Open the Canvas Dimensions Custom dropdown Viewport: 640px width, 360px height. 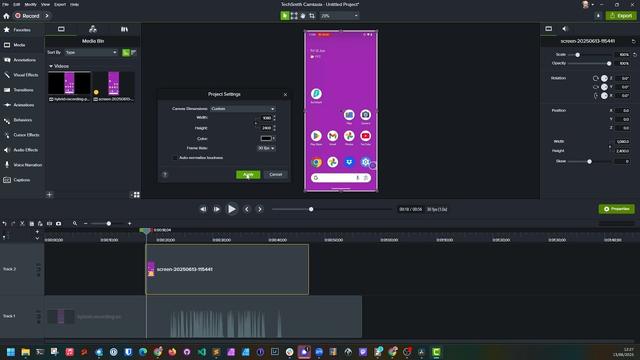tap(242, 109)
